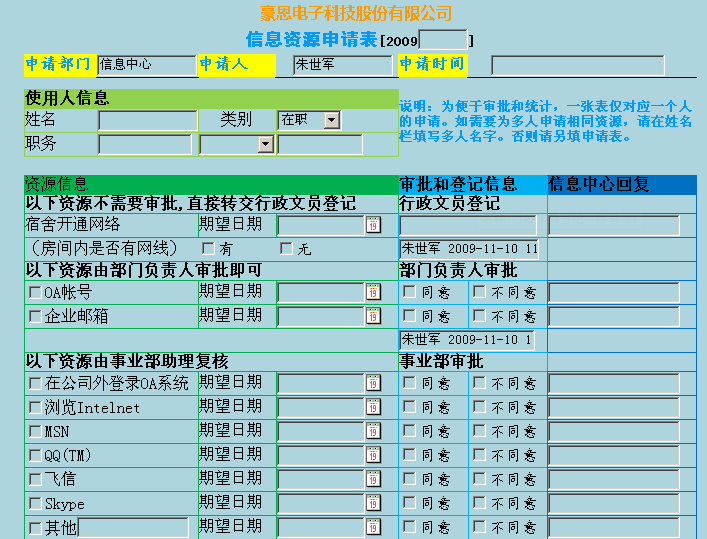This screenshot has width=707, height=539.
Task: Click the 姓名 input field
Action: [x=147, y=120]
